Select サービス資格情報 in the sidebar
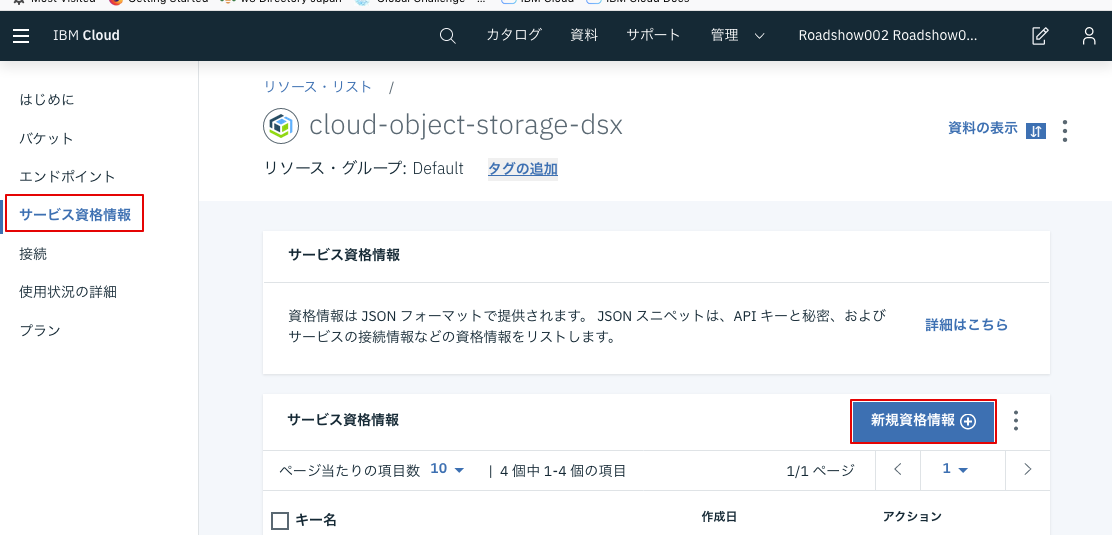This screenshot has width=1112, height=535. 75,215
